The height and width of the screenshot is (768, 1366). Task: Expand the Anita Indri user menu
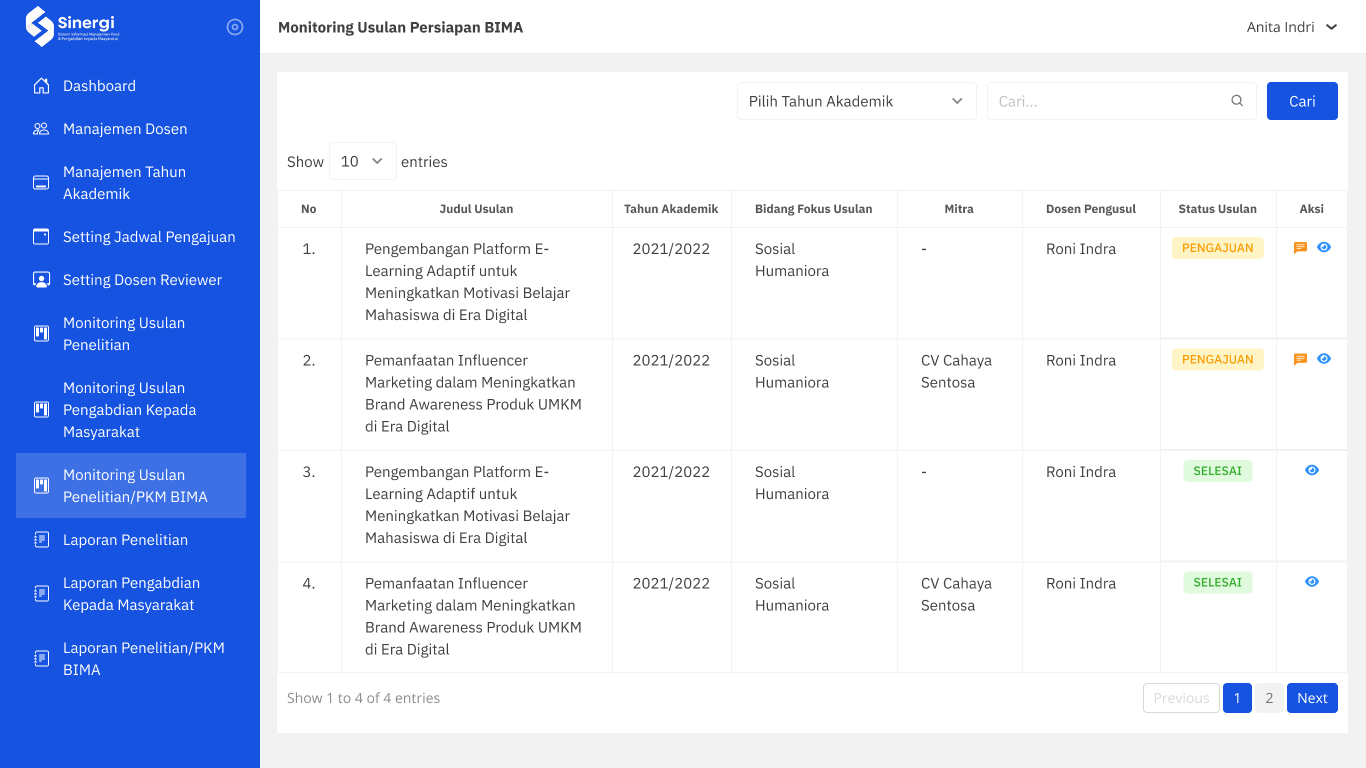click(1292, 27)
